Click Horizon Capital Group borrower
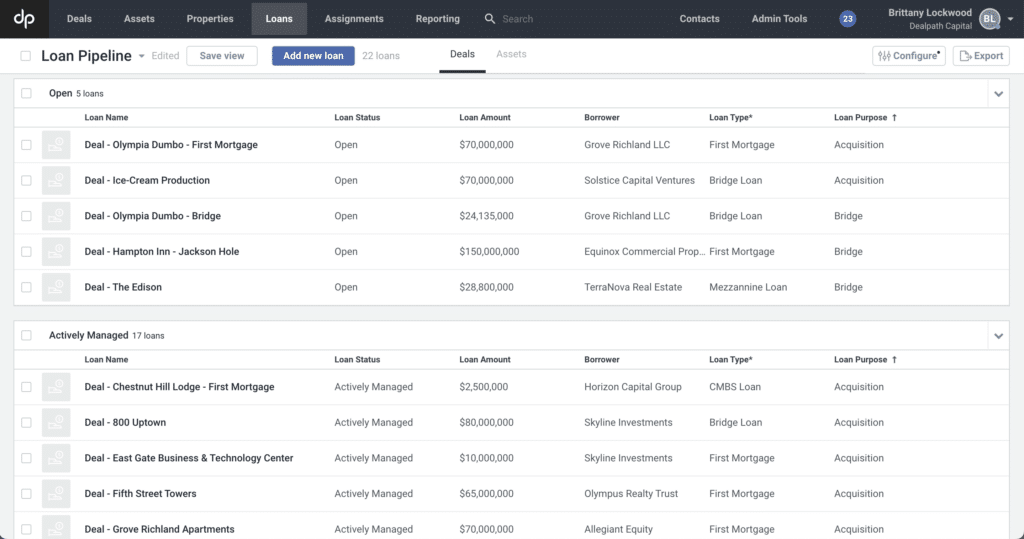The width and height of the screenshot is (1024, 539). (633, 387)
